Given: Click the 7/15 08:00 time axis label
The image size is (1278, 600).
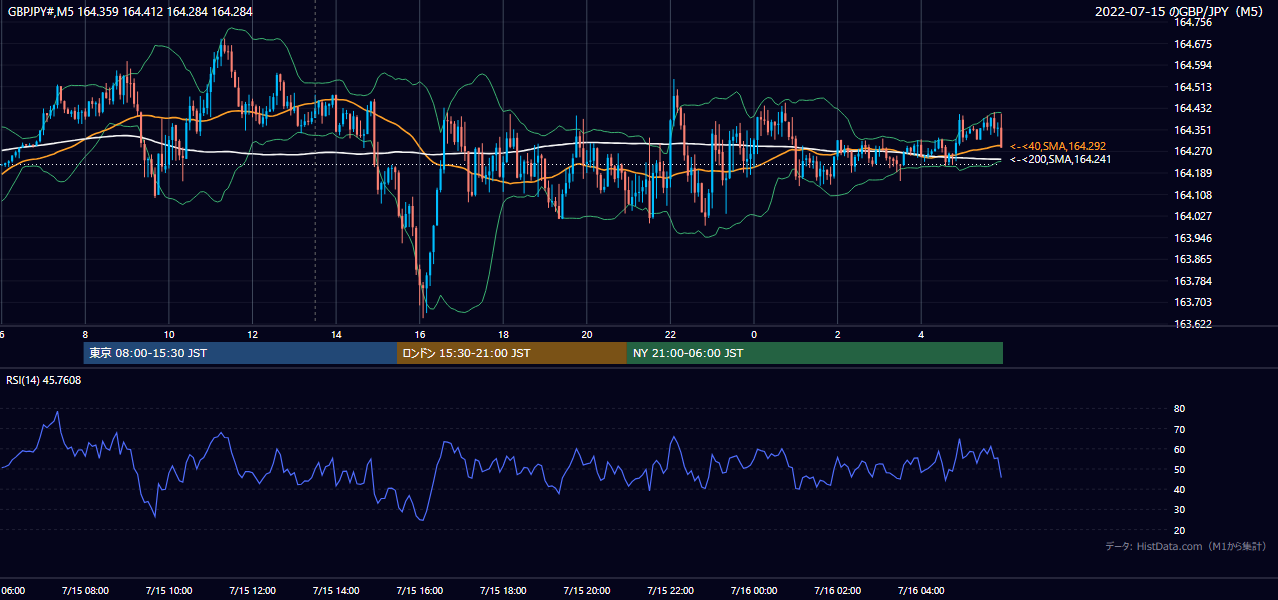Looking at the screenshot, I should [85, 591].
